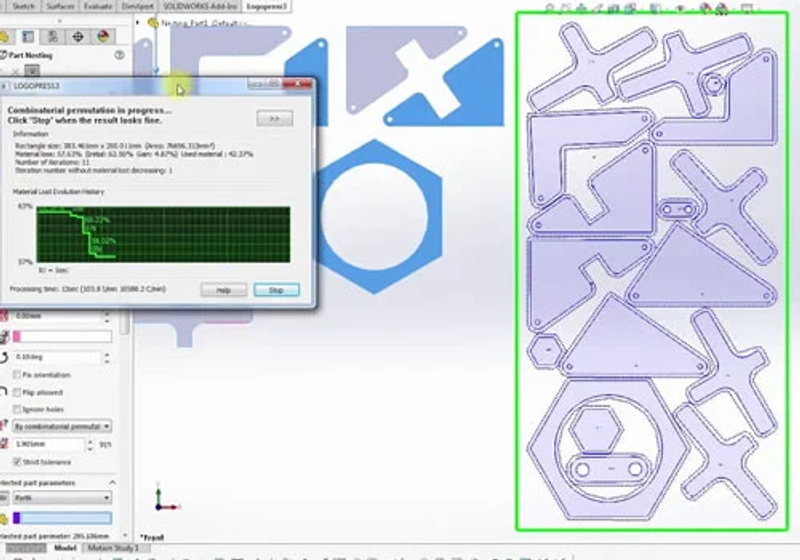Click the Zoom to Fit view icon
Image resolution: width=800 pixels, height=560 pixels.
point(549,8)
